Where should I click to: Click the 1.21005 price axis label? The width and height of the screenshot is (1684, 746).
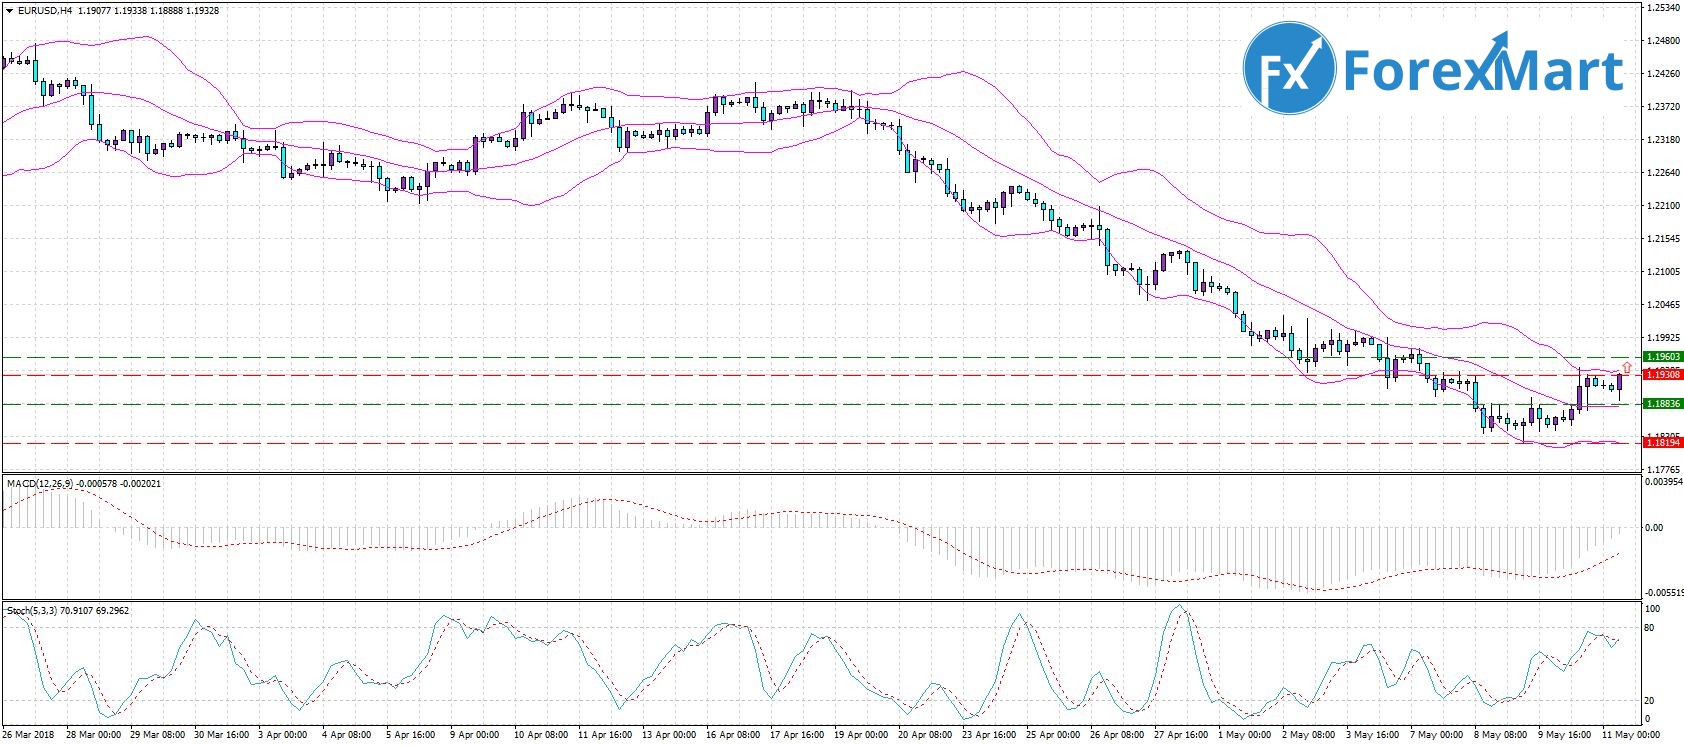pos(1663,272)
